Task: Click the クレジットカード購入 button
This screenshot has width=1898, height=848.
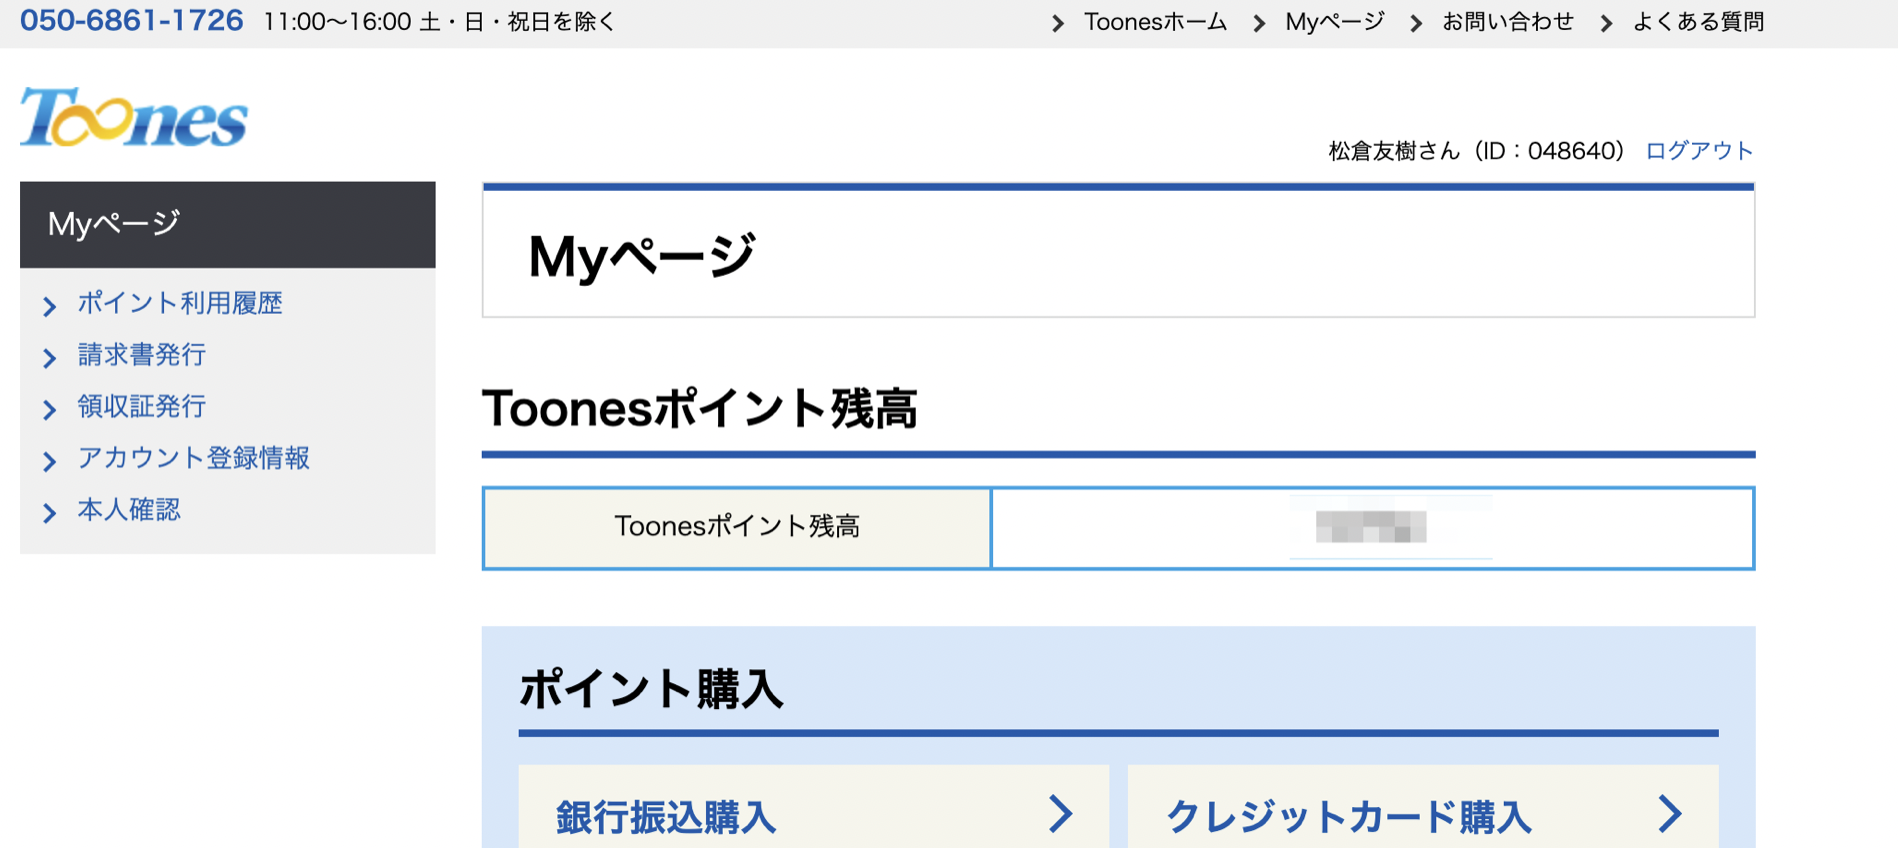Action: [x=1423, y=807]
